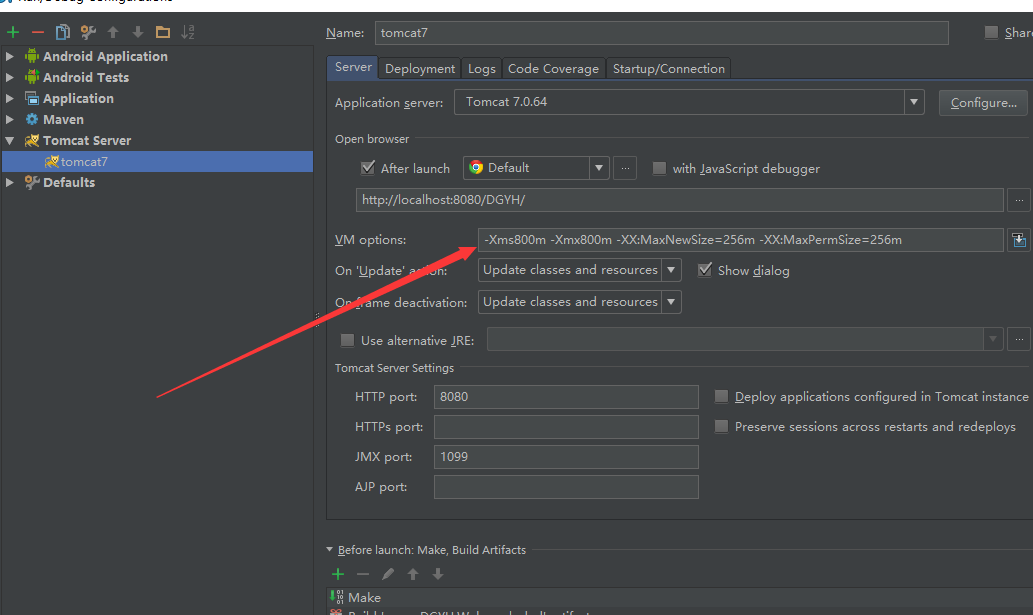Expand the Defaults node
This screenshot has height=615, width=1033.
[x=10, y=182]
